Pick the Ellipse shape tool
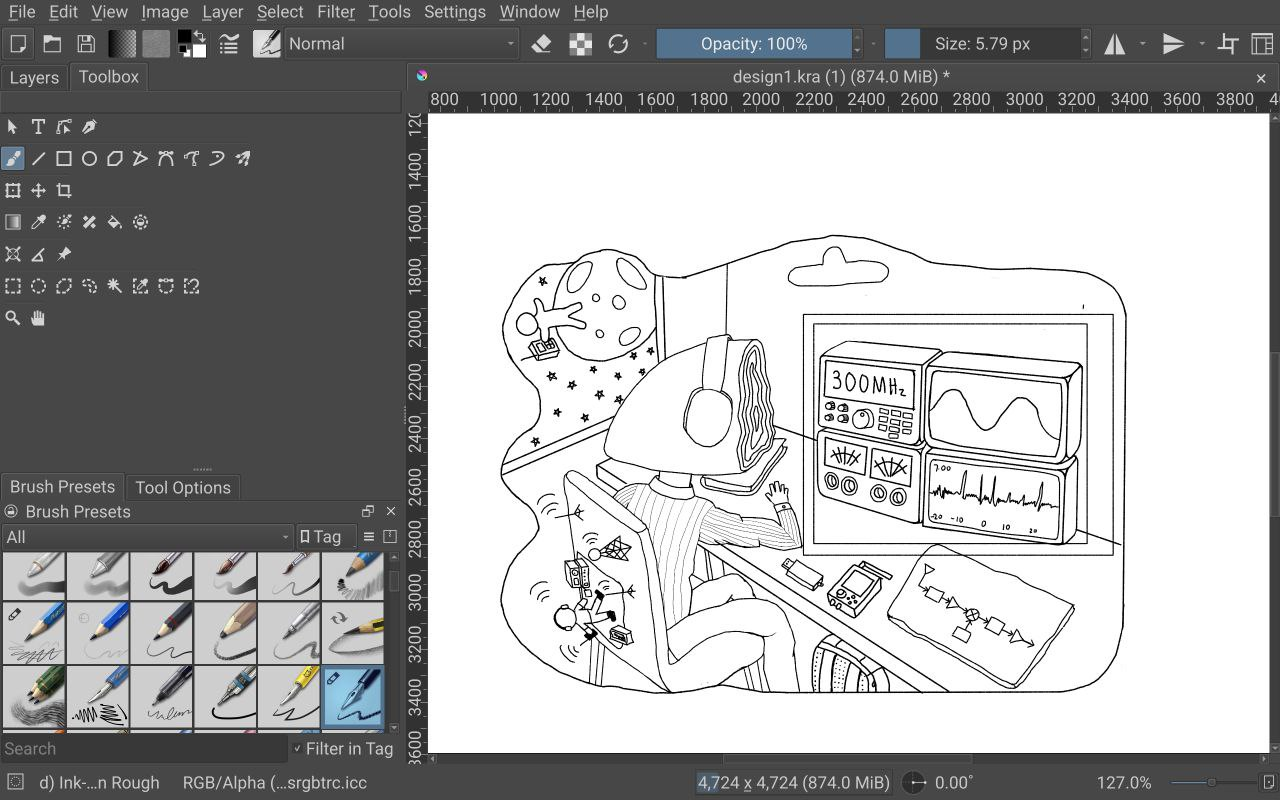Viewport: 1280px width, 800px height. (x=89, y=158)
